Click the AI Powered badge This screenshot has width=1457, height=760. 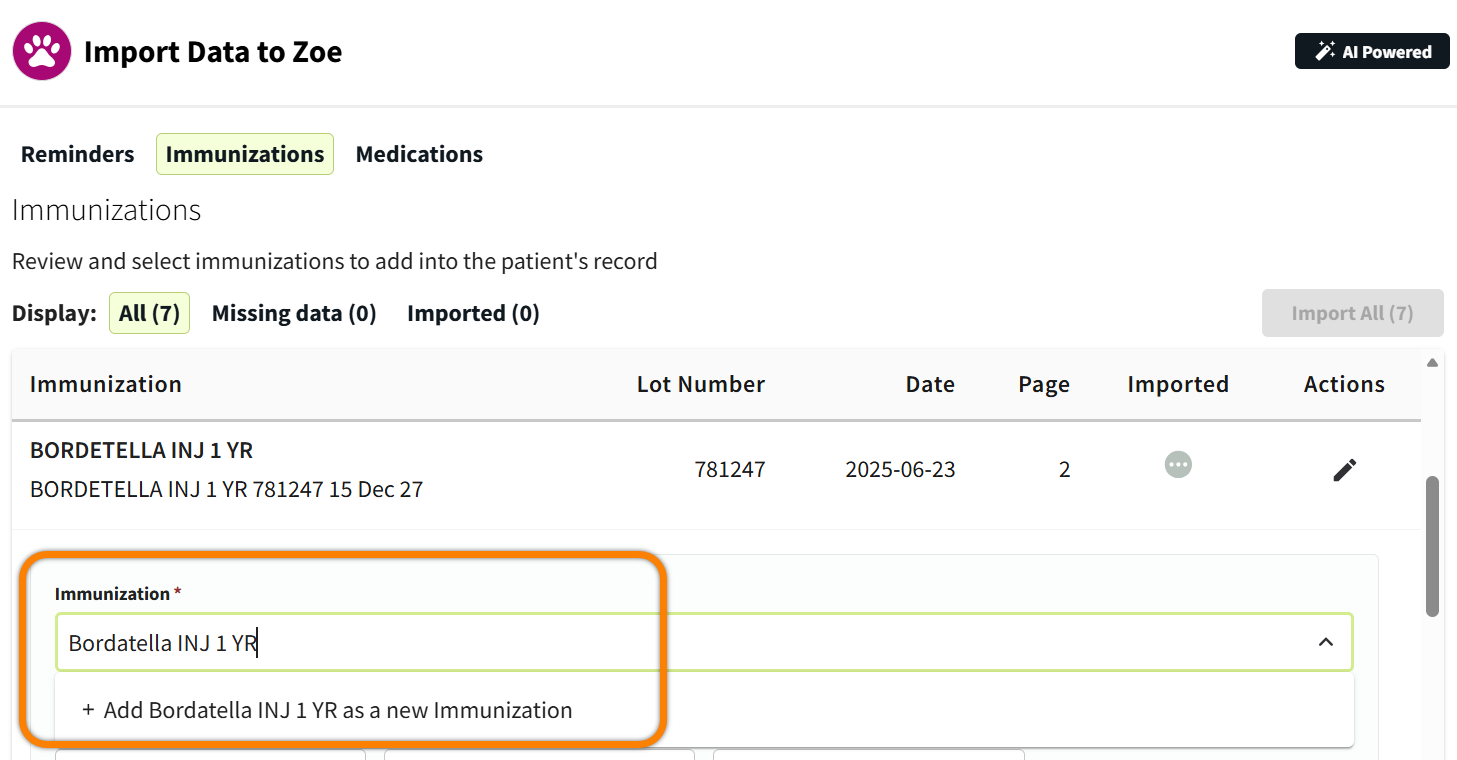(x=1371, y=52)
